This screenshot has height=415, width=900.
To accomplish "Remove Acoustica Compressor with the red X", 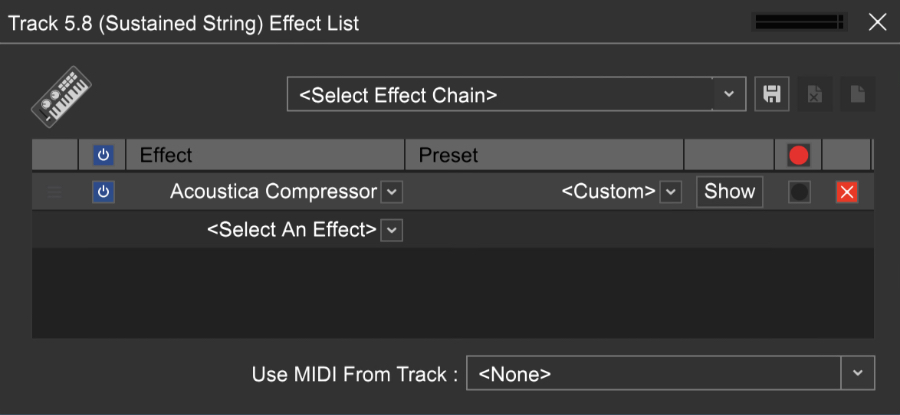I will (x=847, y=192).
